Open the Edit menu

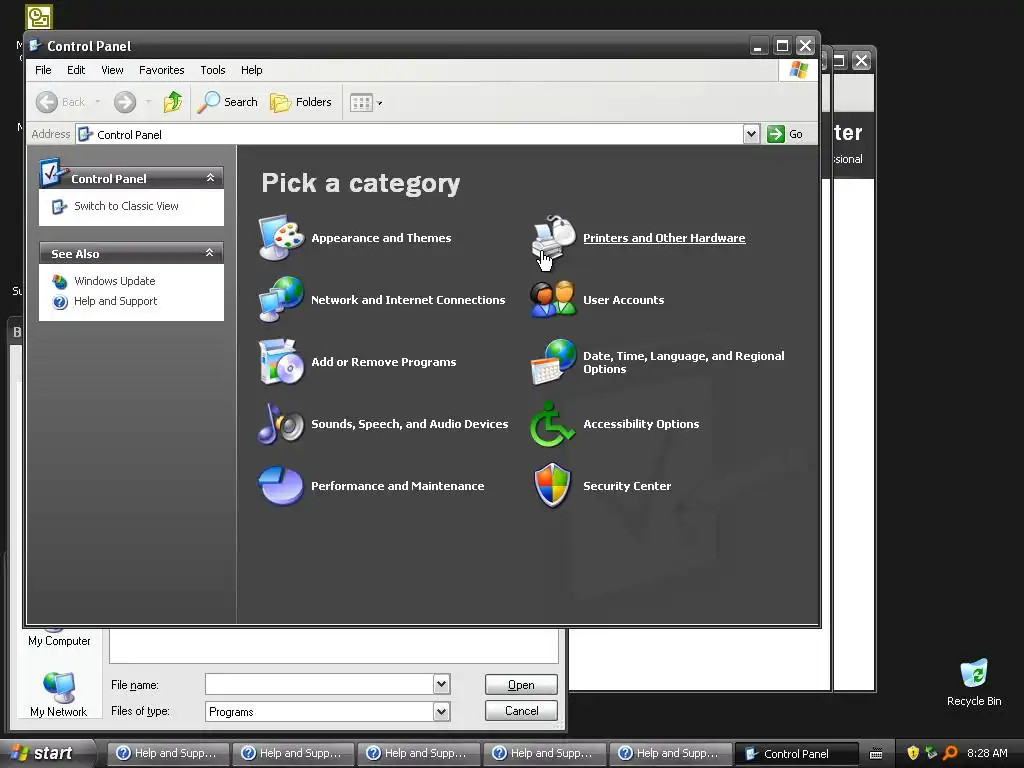coord(76,70)
